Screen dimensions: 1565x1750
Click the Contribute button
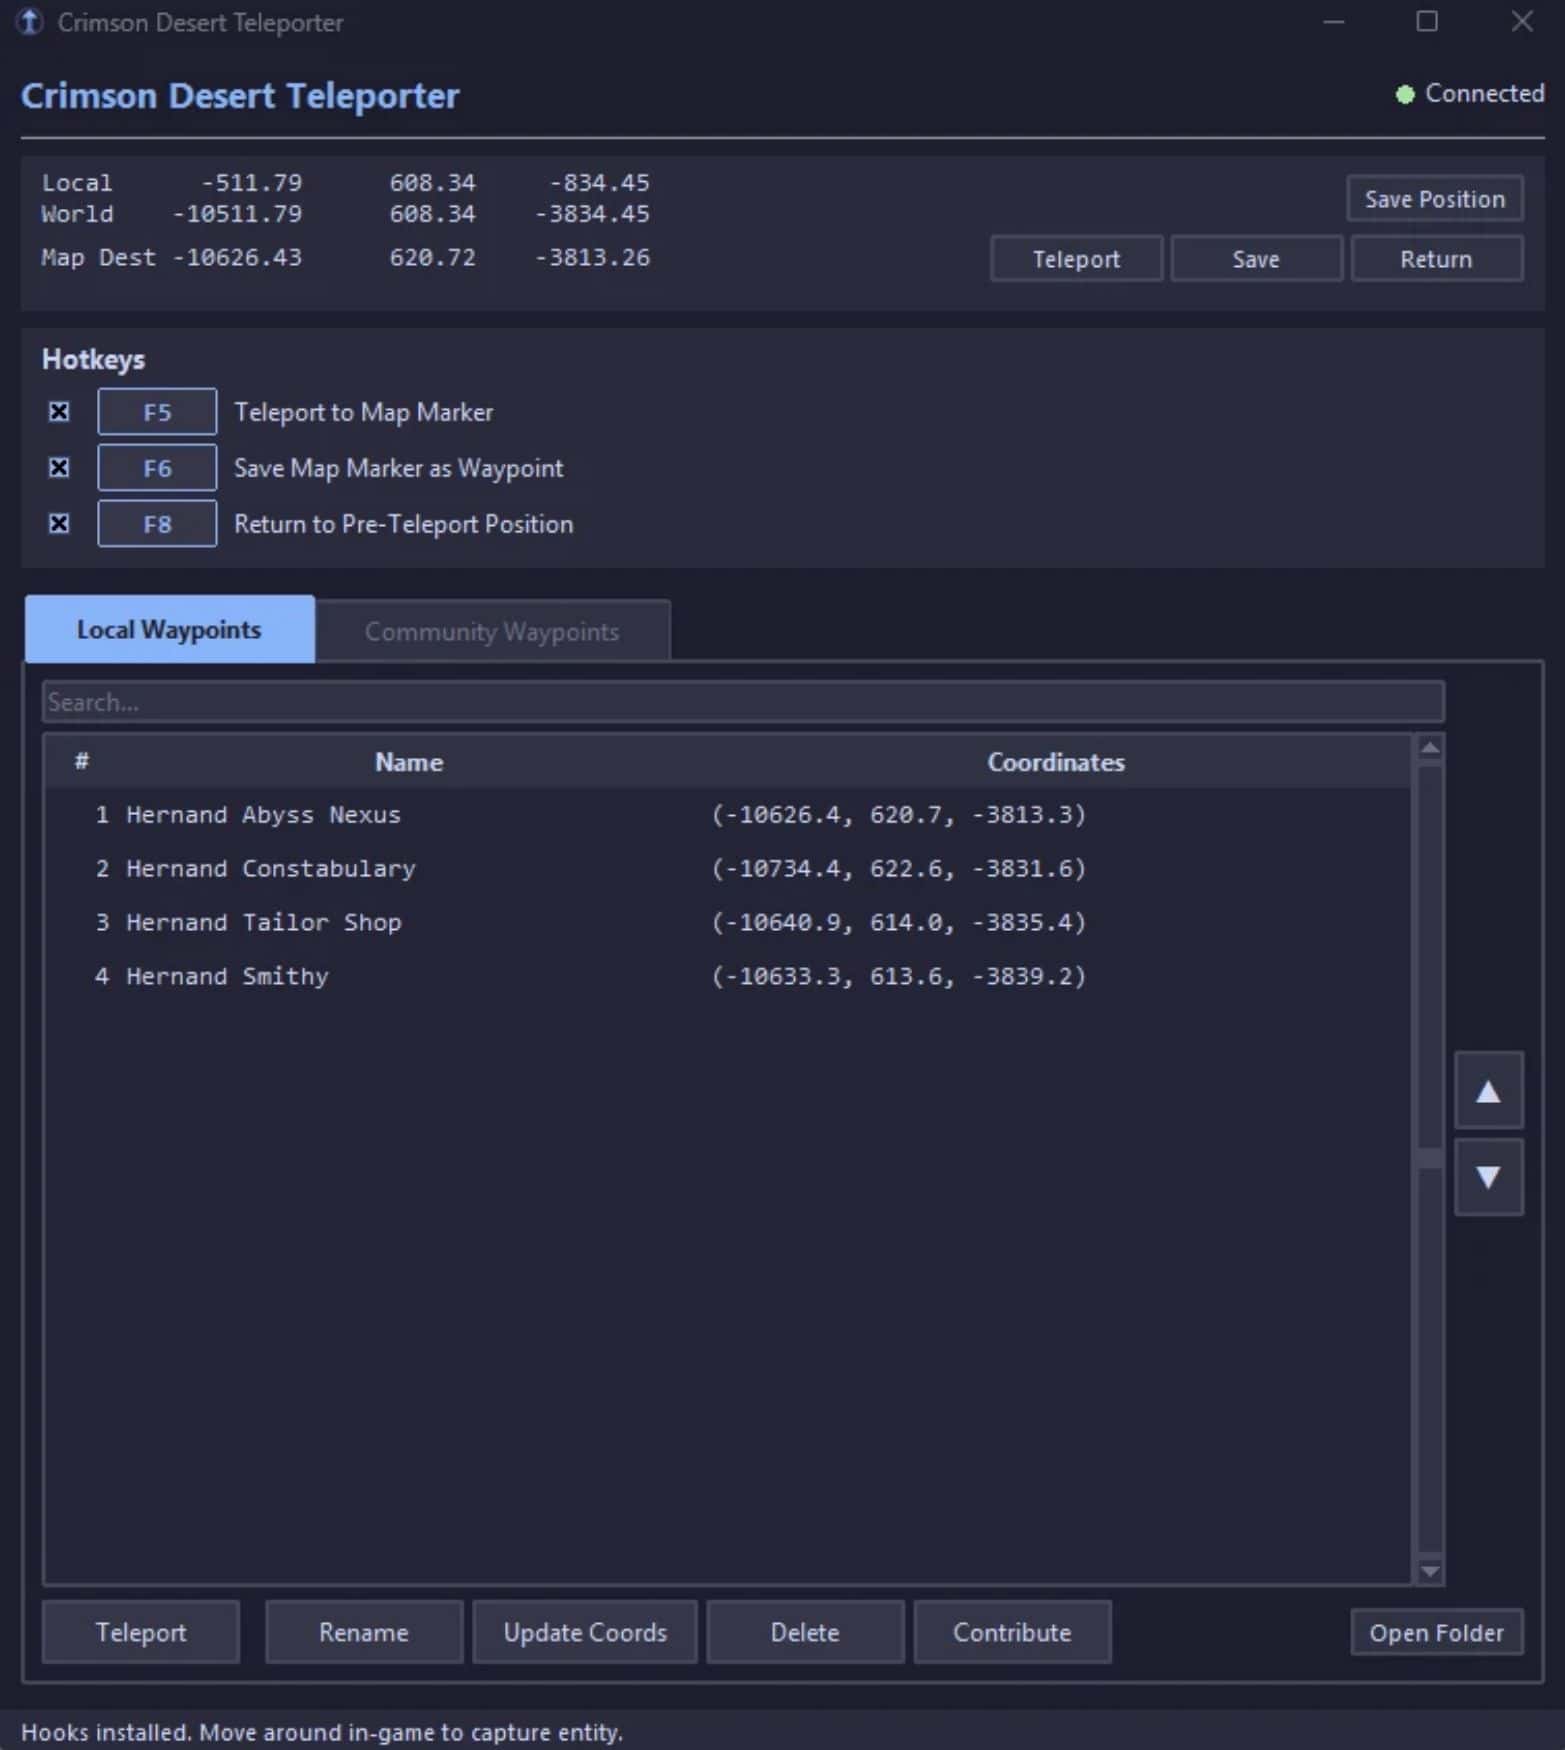pyautogui.click(x=1011, y=1633)
